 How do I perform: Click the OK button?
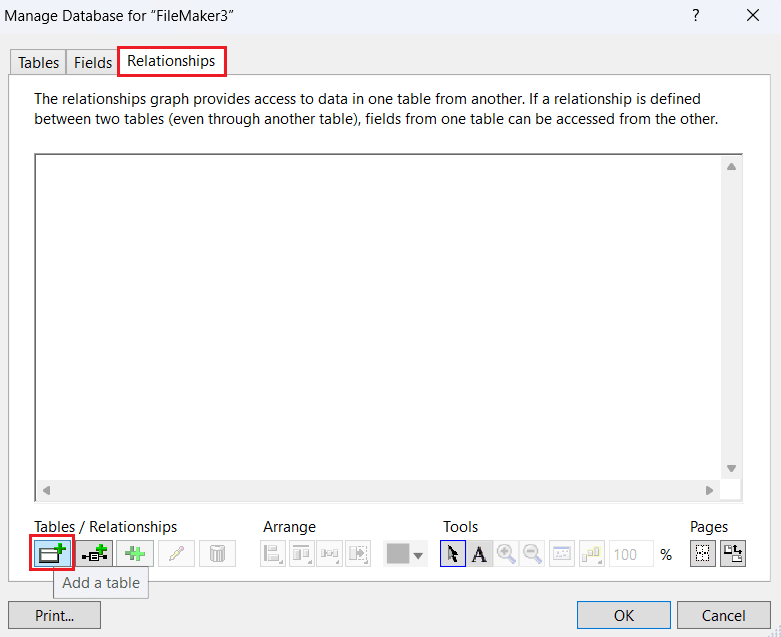(x=624, y=615)
